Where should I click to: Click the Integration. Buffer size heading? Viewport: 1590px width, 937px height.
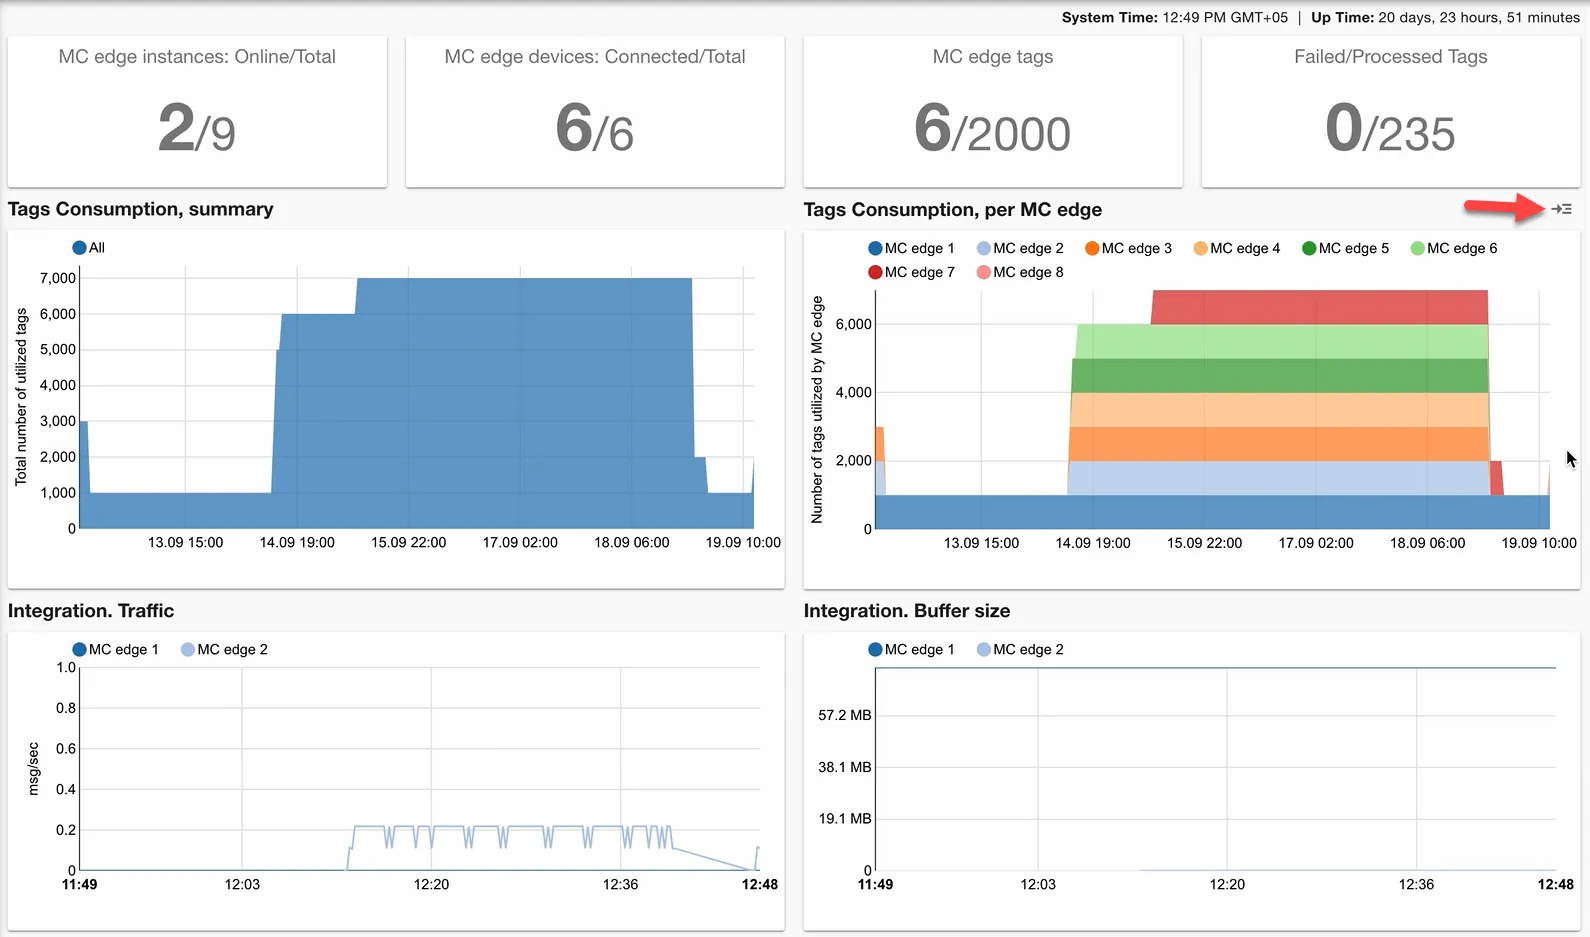tap(907, 611)
